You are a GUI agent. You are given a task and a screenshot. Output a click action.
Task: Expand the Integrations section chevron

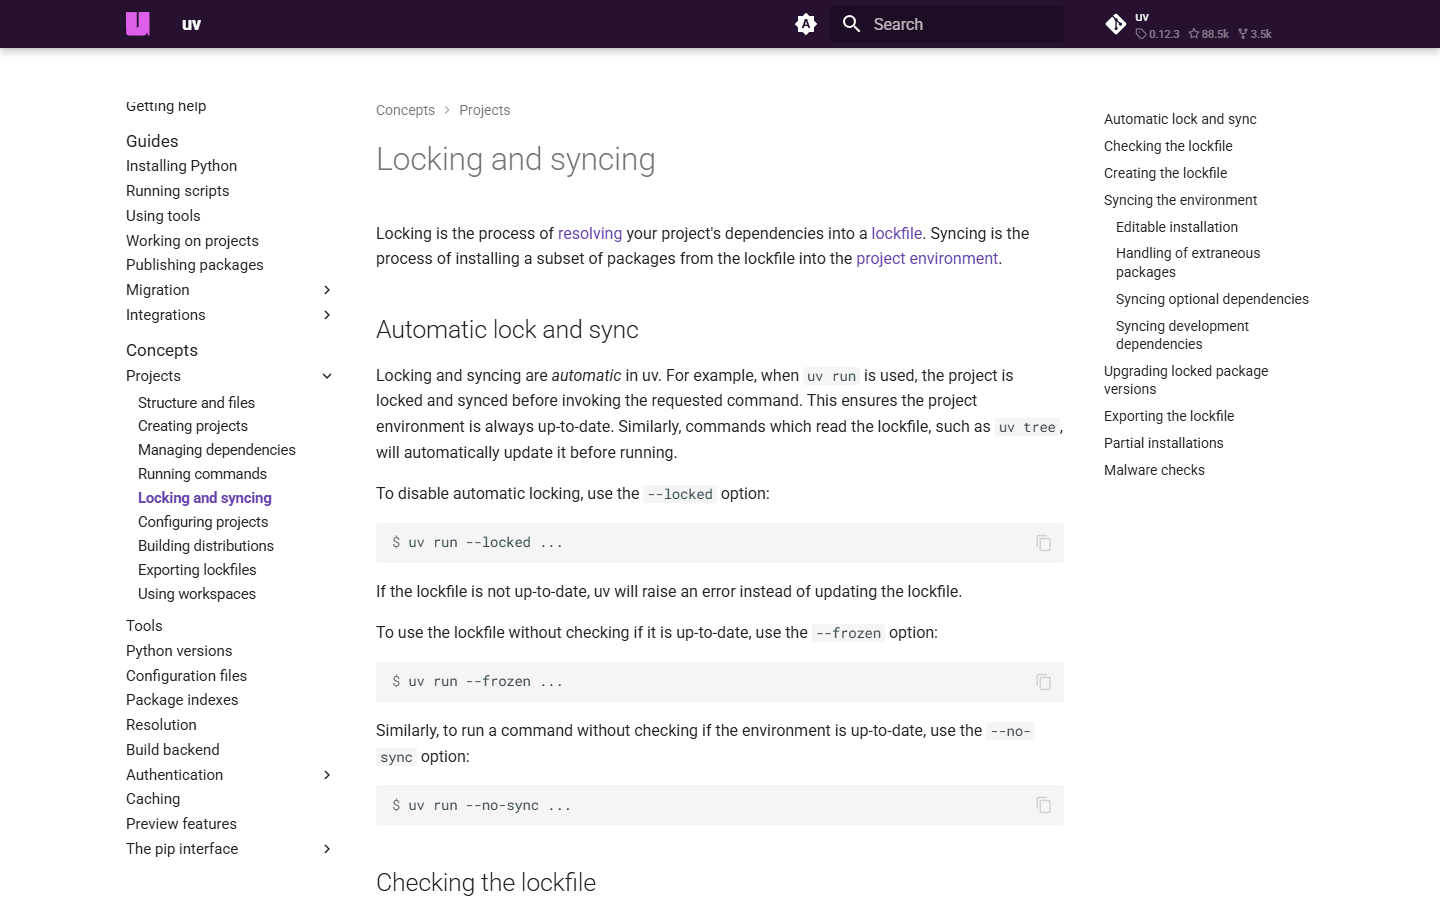point(327,315)
